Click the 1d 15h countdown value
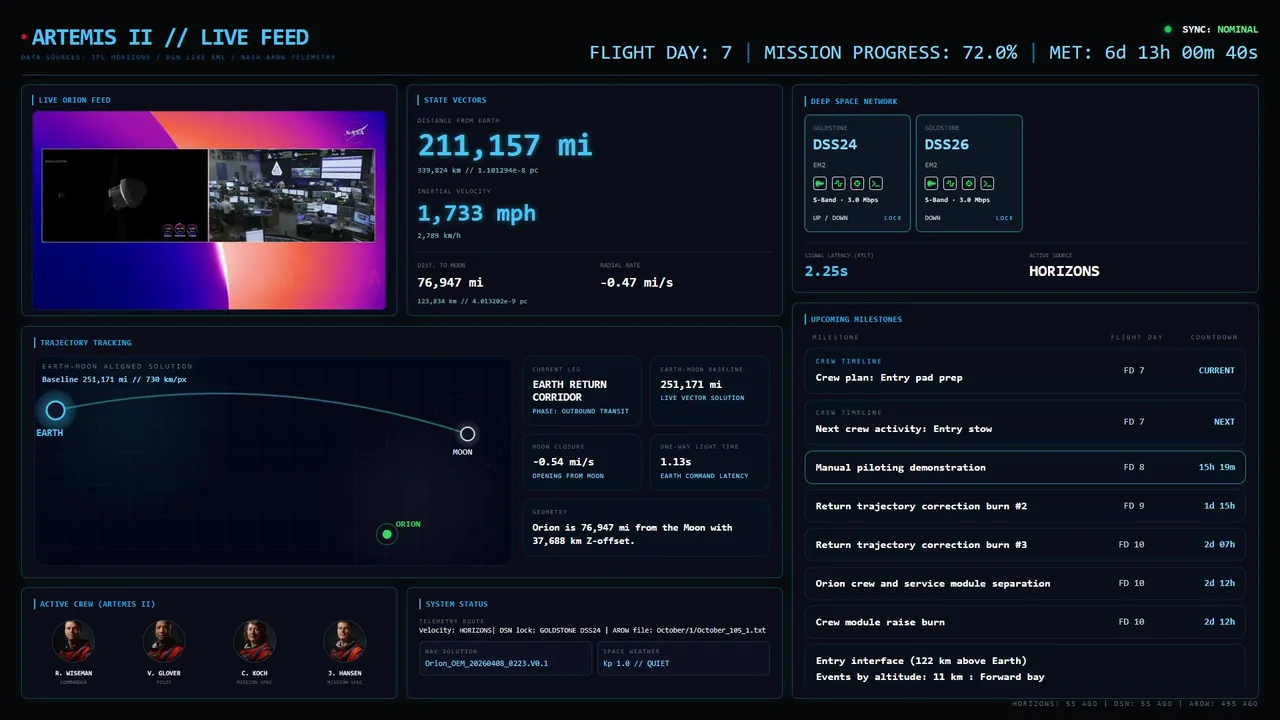 (x=1219, y=506)
